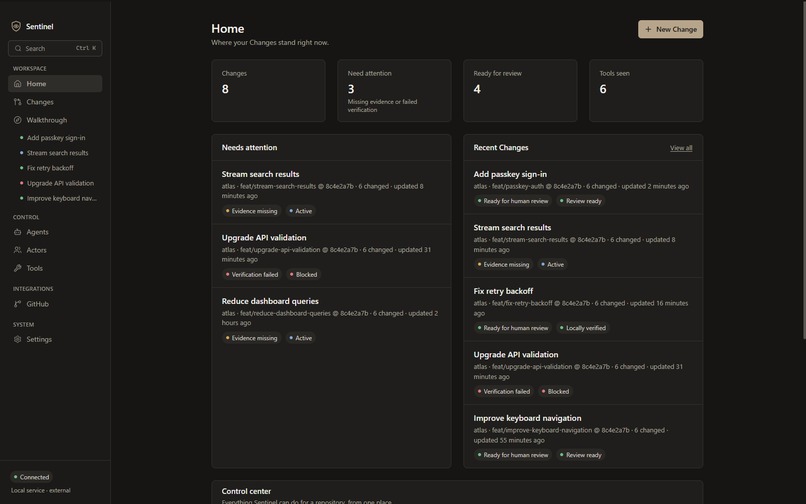
Task: Click the Changes branch icon in sidebar
Action: pos(17,102)
